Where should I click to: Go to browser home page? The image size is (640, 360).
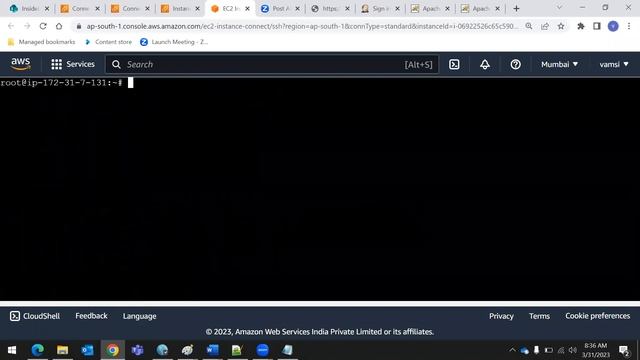coord(59,26)
